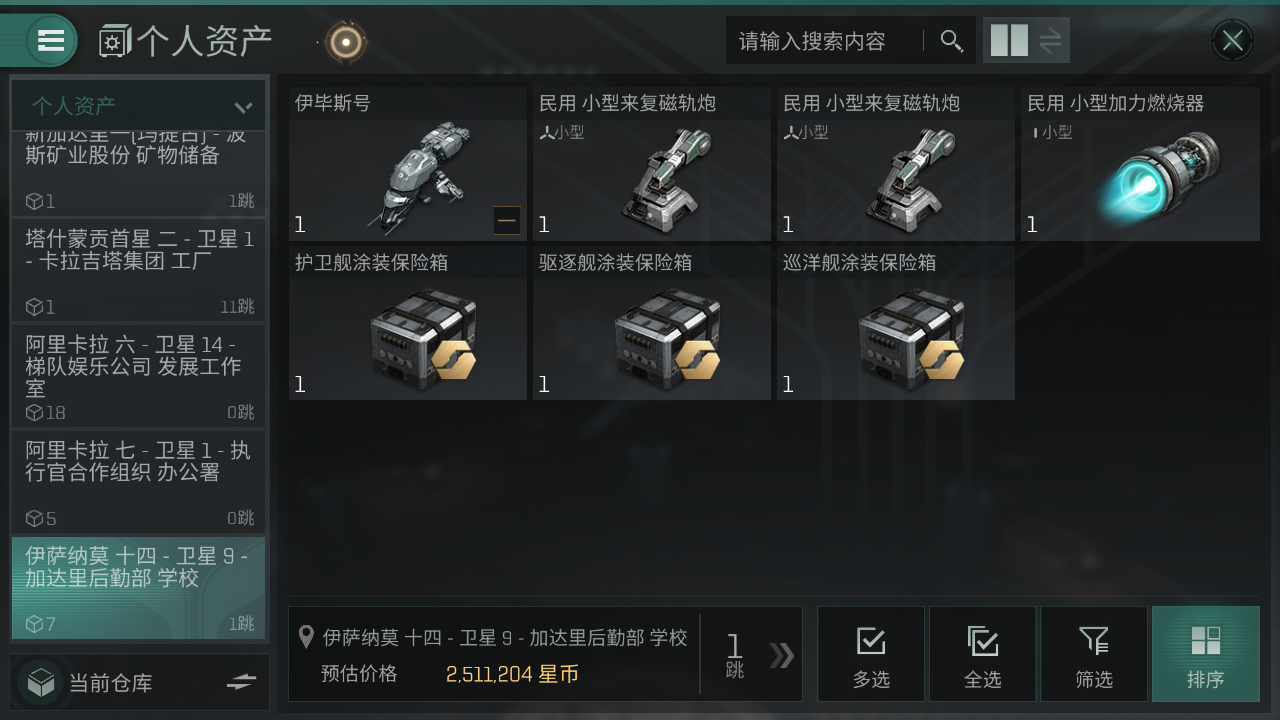1280x720 pixels.
Task: Click the location pin icon
Action: point(307,637)
